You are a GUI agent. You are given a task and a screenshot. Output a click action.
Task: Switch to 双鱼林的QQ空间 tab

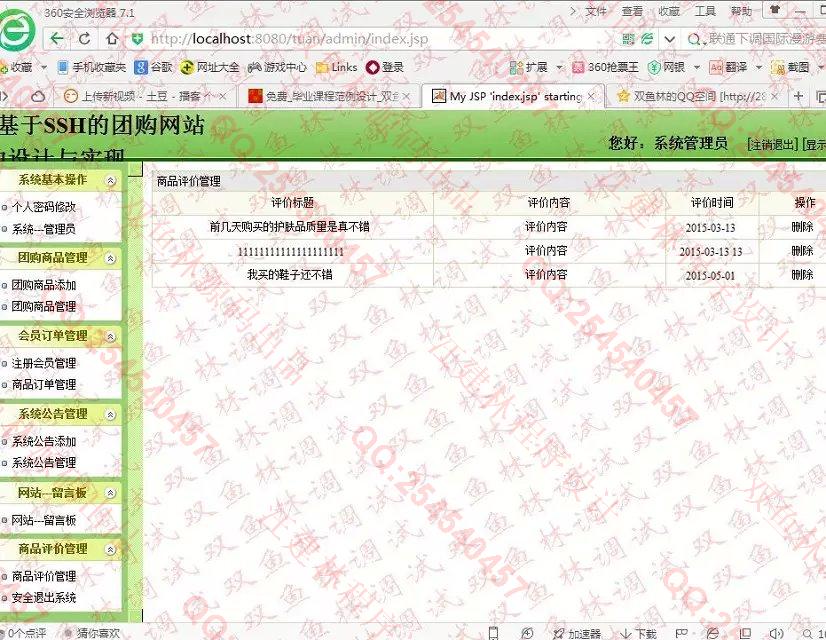(695, 96)
